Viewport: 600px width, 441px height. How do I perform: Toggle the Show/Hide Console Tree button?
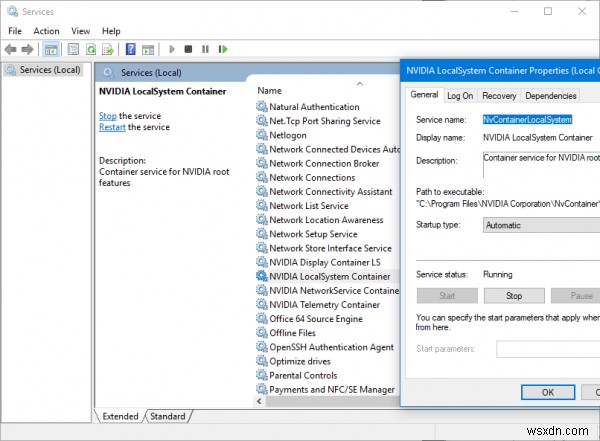pyautogui.click(x=51, y=48)
